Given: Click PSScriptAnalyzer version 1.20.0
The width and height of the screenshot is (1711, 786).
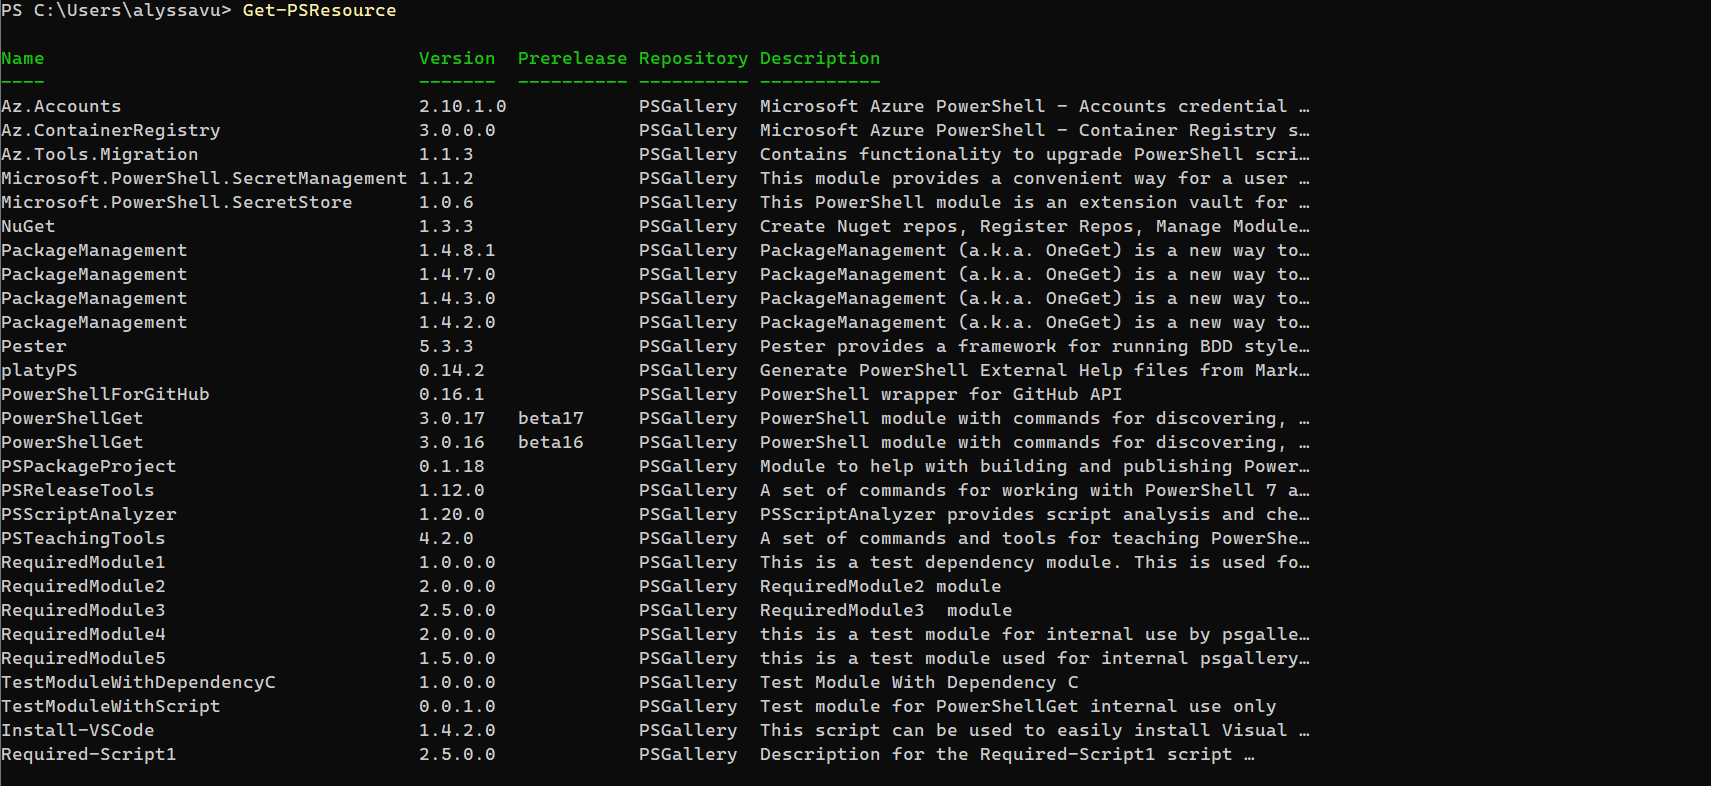Looking at the screenshot, I should (x=452, y=514).
